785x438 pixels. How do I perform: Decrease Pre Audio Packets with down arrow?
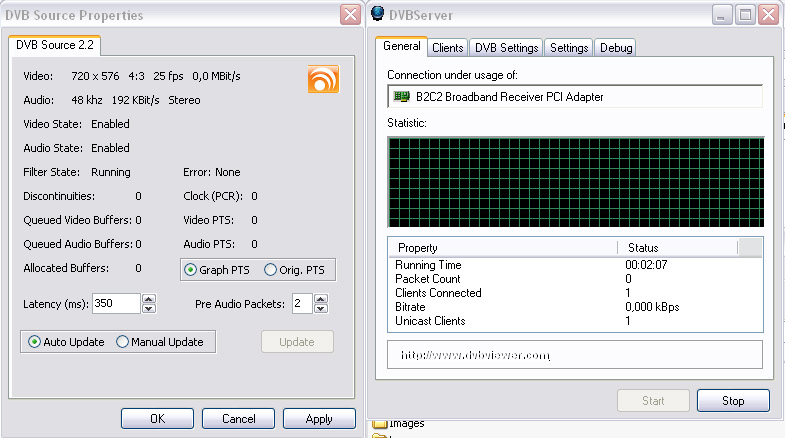(x=321, y=308)
